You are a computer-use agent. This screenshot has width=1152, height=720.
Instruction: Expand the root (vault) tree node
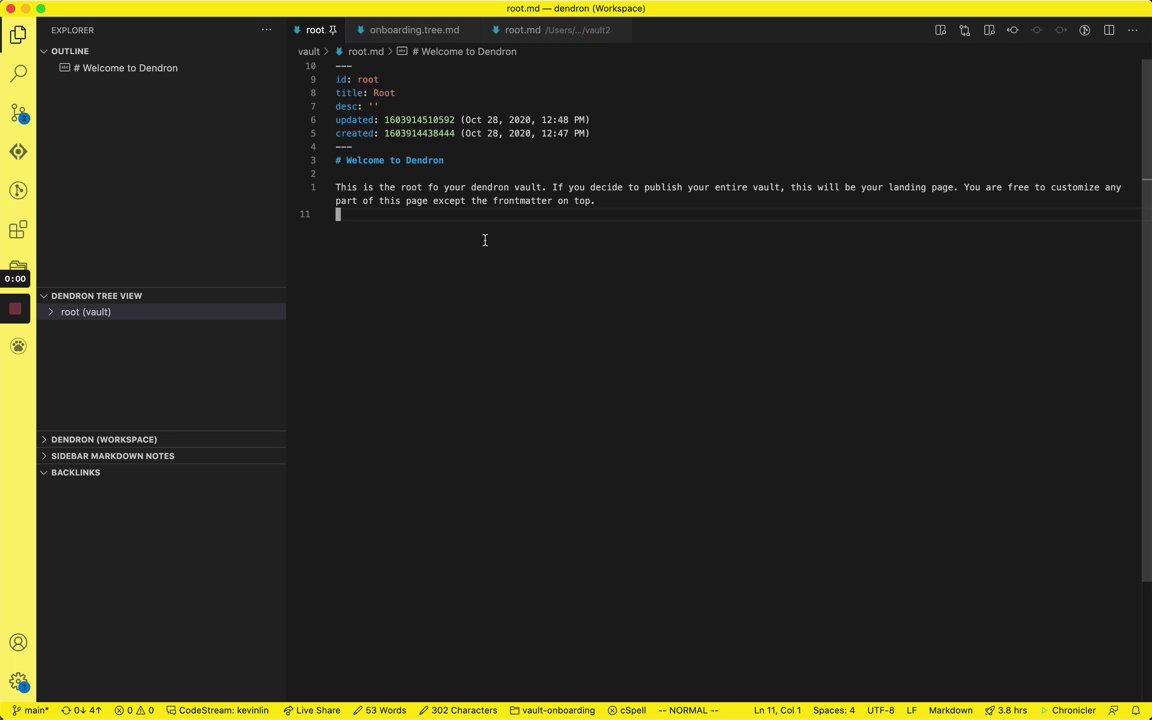51,312
